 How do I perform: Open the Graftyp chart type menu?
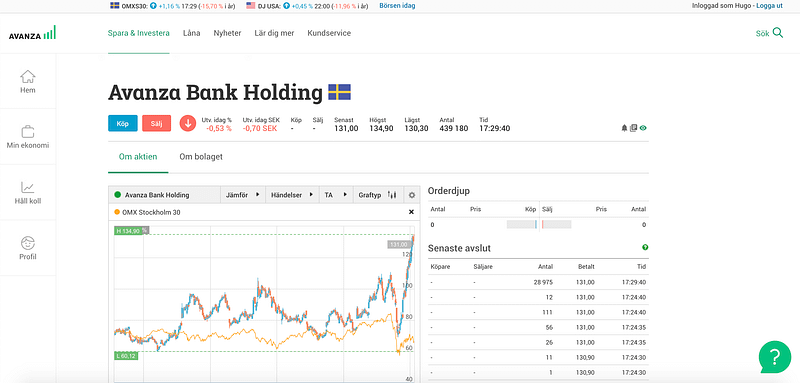[378, 195]
